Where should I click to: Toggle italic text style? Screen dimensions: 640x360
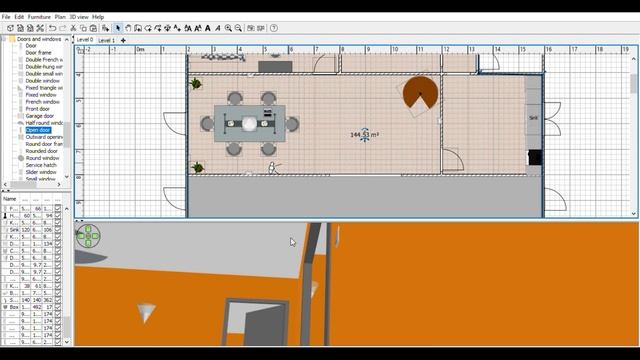[218, 28]
